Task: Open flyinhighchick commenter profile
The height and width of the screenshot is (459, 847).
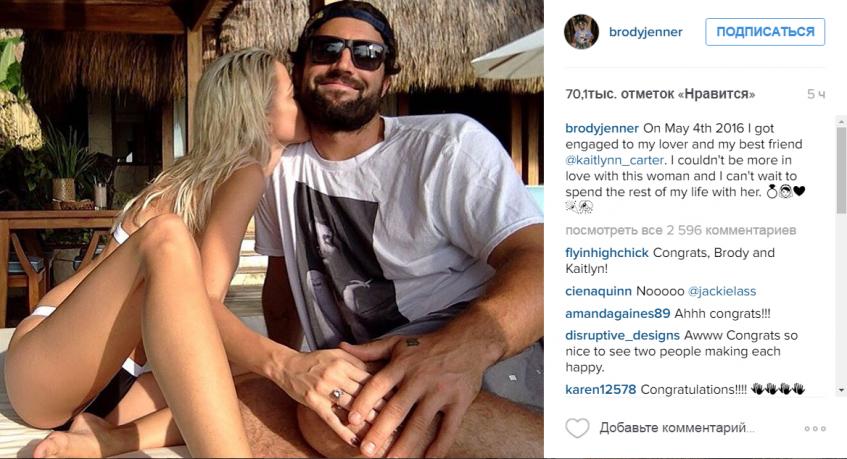Action: pyautogui.click(x=606, y=253)
